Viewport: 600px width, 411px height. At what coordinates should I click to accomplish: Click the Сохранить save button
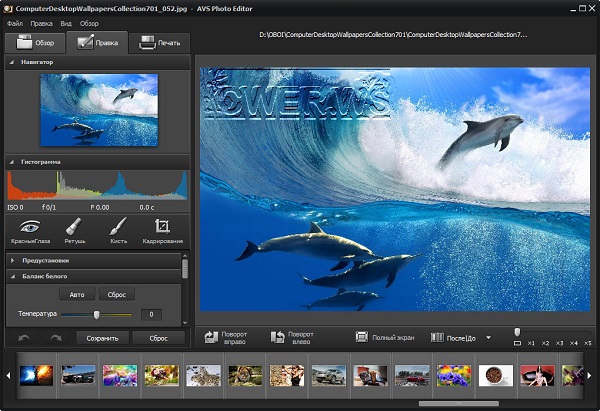tap(102, 338)
